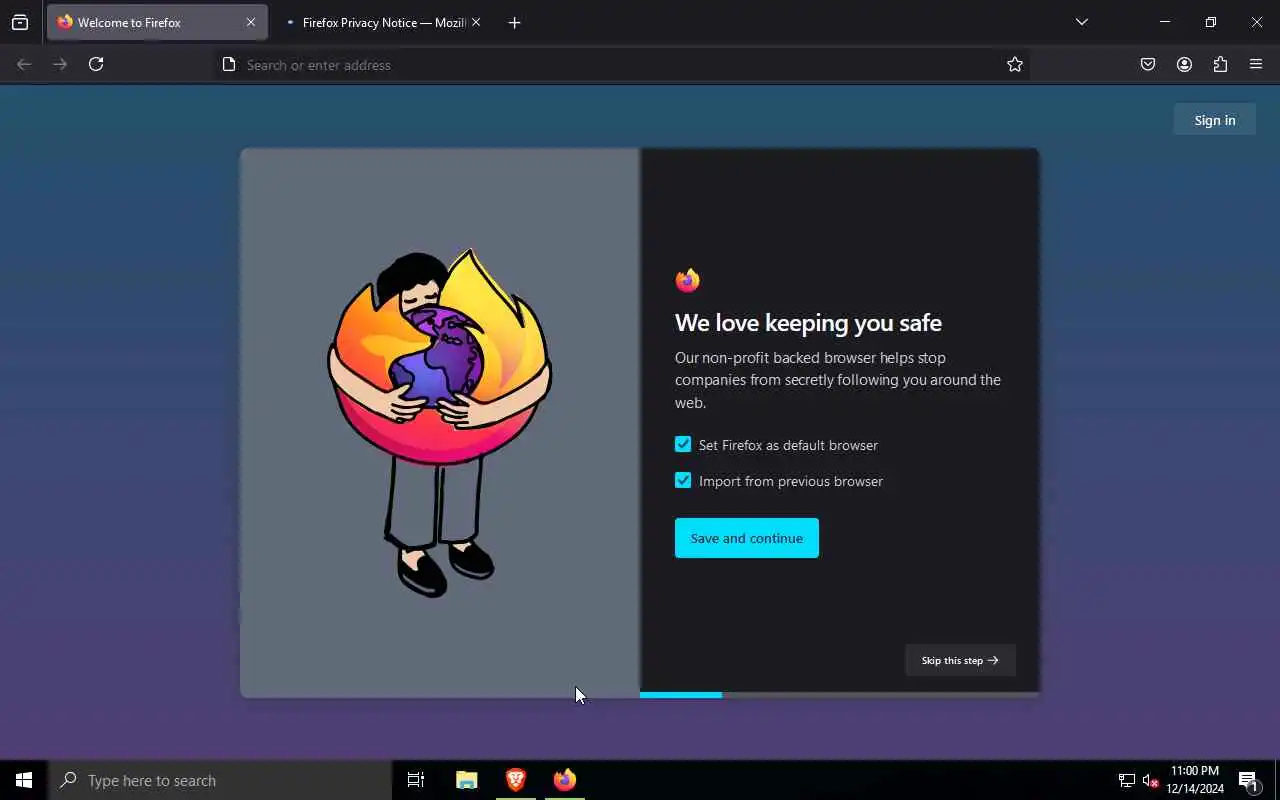This screenshot has height=800, width=1280.
Task: Bookmark this page with star icon
Action: (x=1015, y=65)
